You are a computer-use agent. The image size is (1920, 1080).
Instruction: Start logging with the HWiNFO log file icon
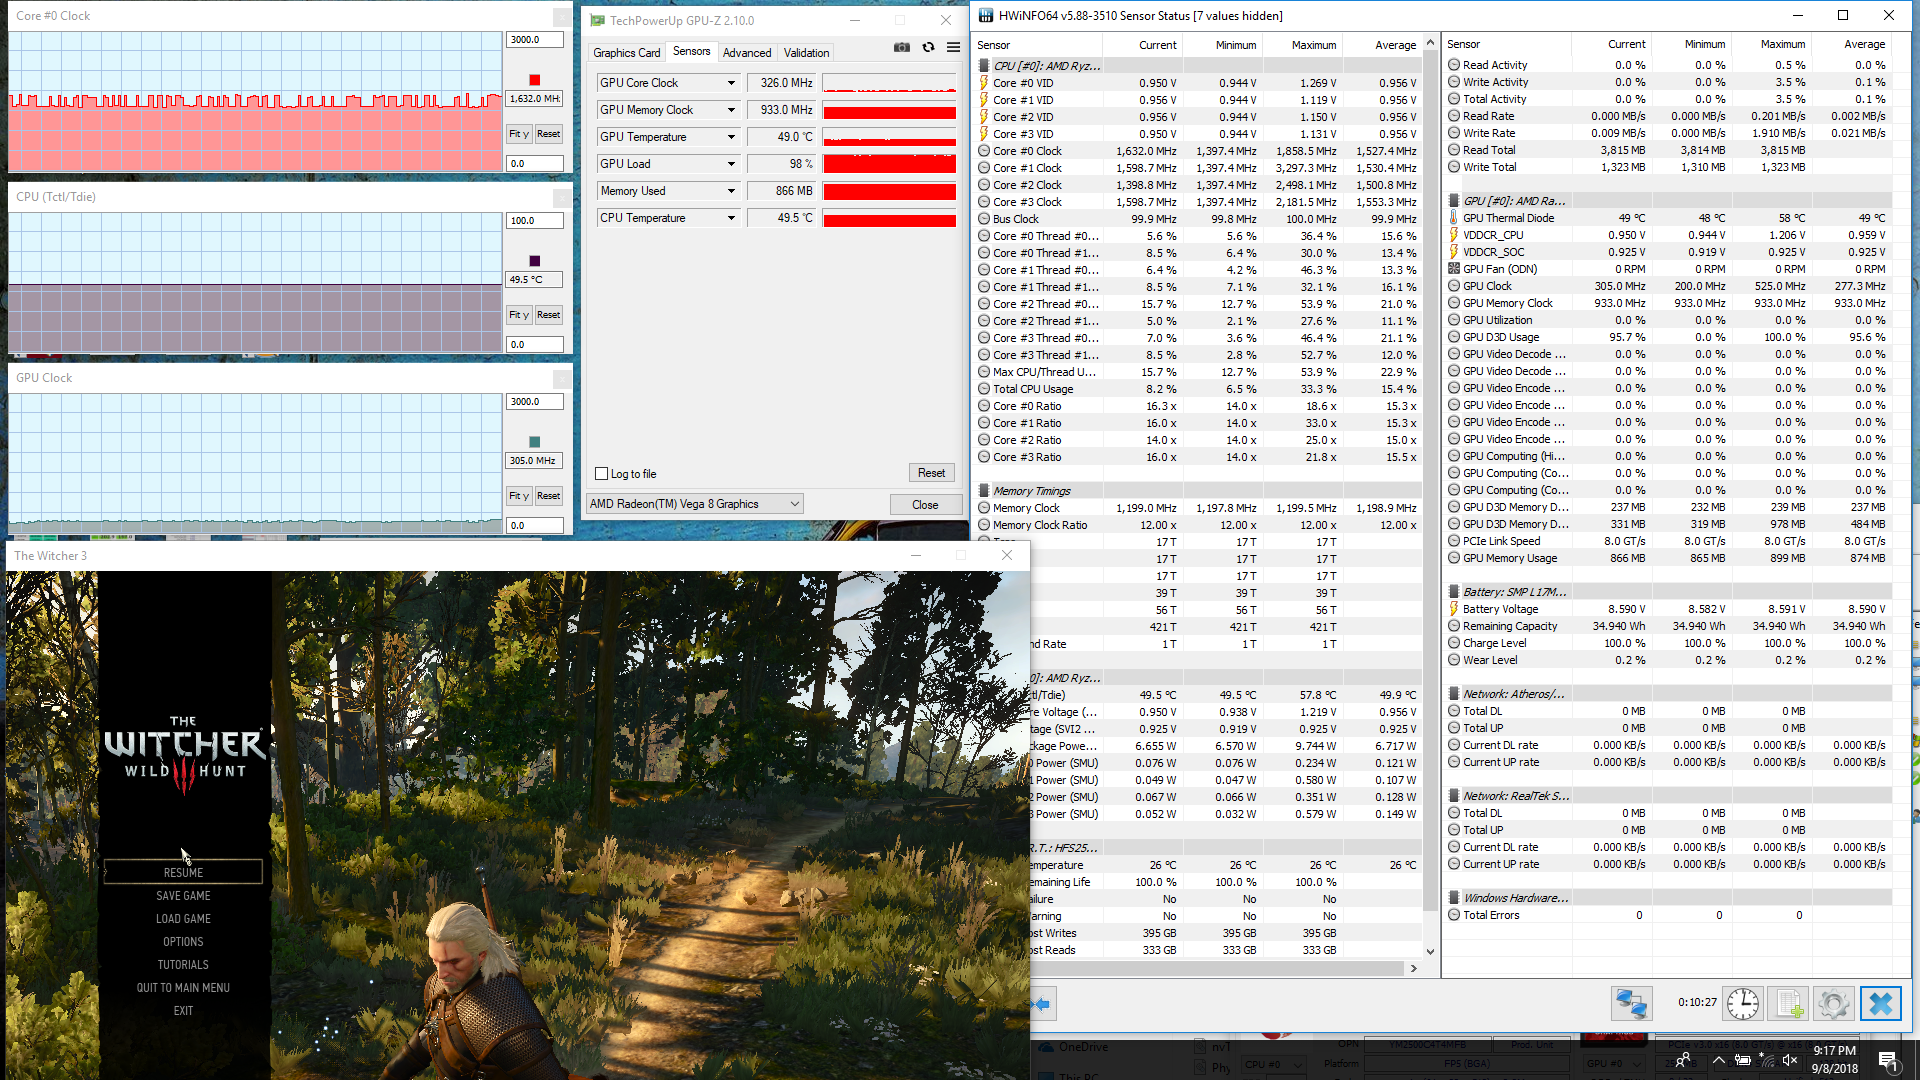(x=1788, y=1003)
